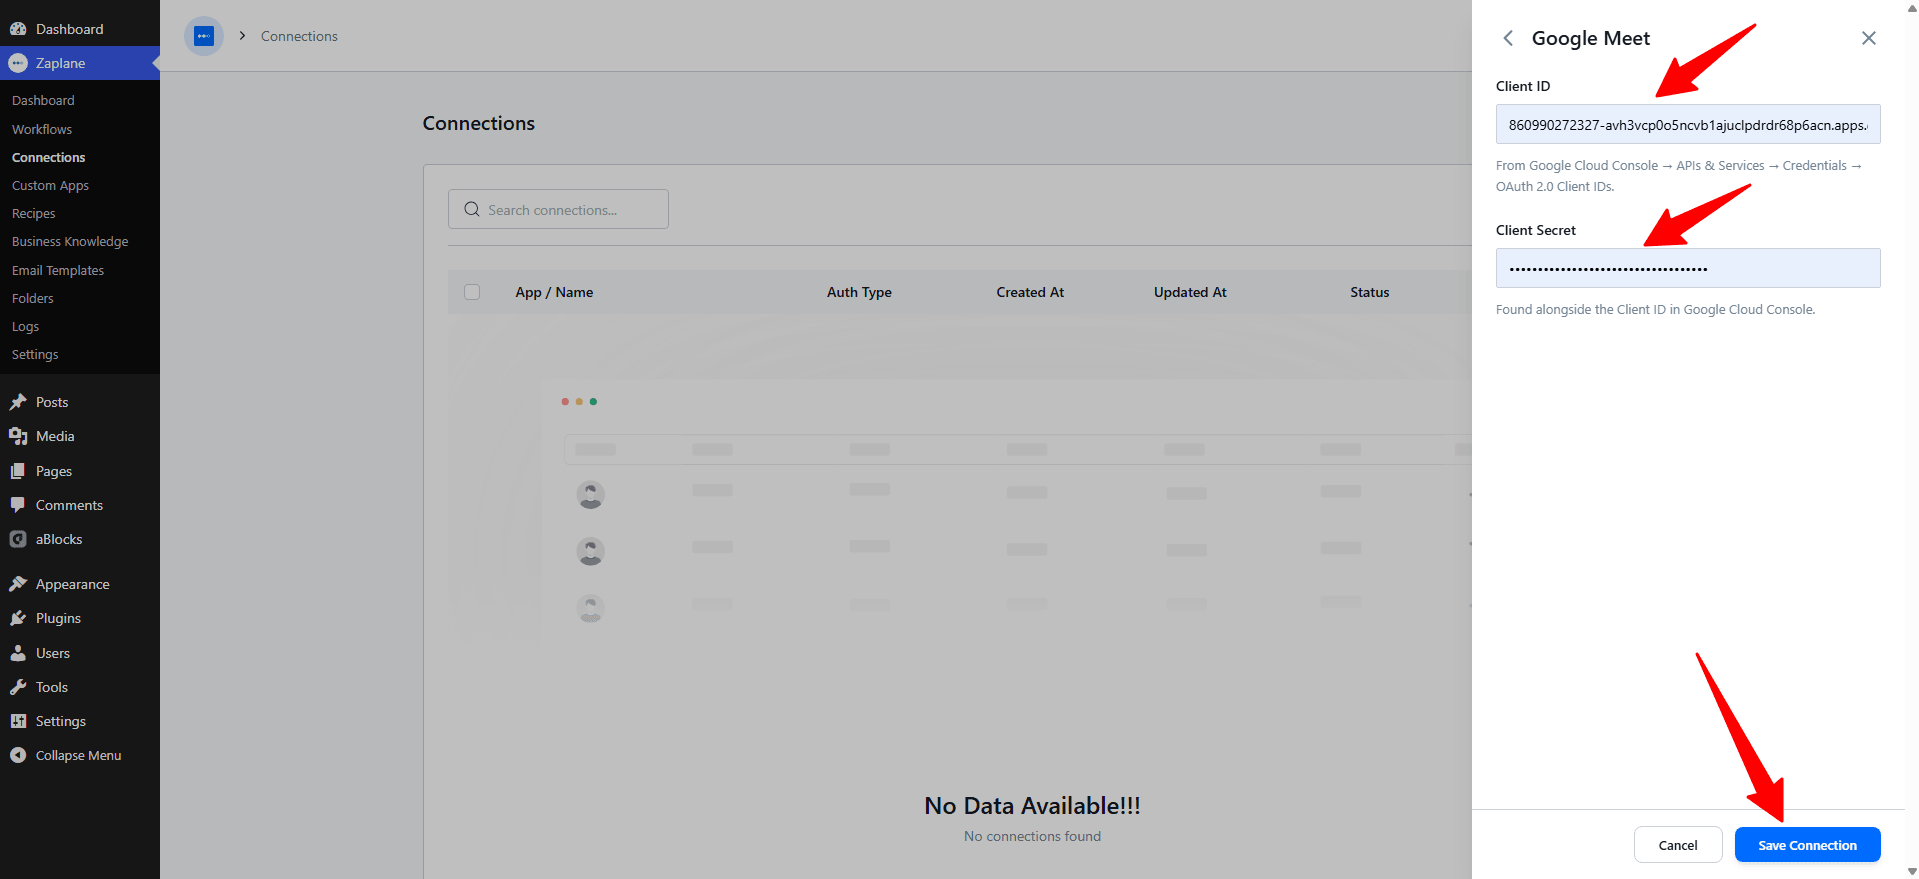The height and width of the screenshot is (879, 1919).
Task: Go back using the Google Meet back arrow
Action: point(1508,38)
